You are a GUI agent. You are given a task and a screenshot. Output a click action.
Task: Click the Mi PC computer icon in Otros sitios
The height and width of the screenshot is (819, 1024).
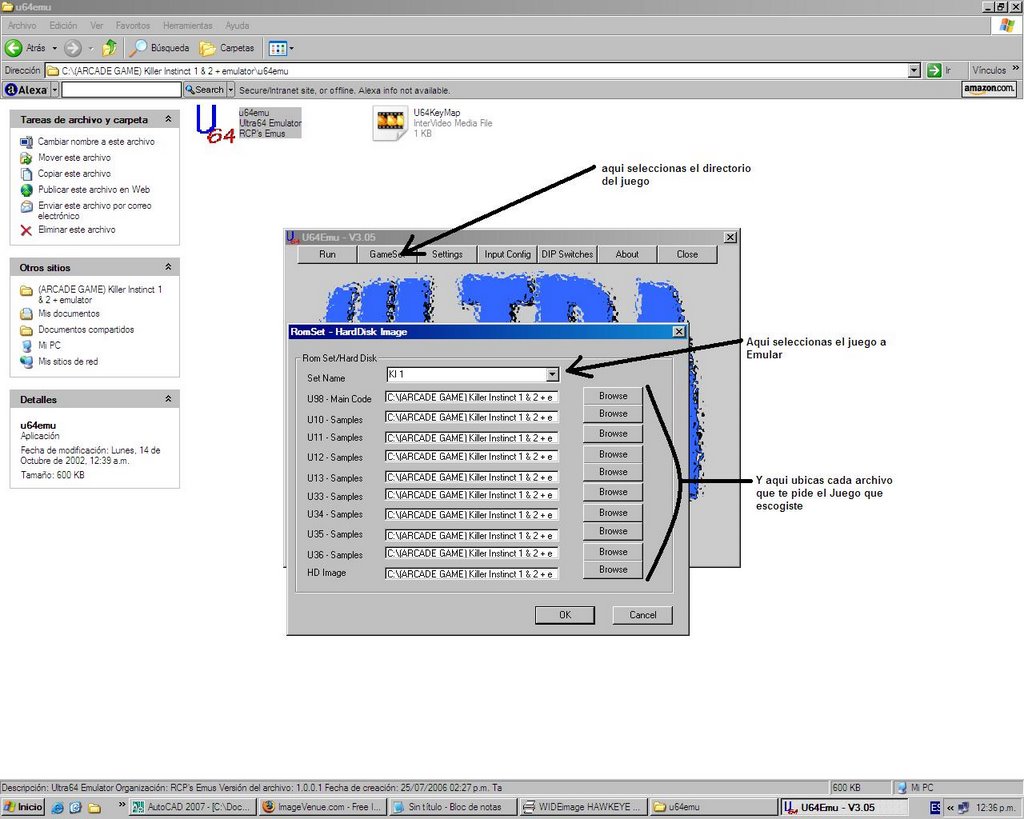tap(26, 345)
